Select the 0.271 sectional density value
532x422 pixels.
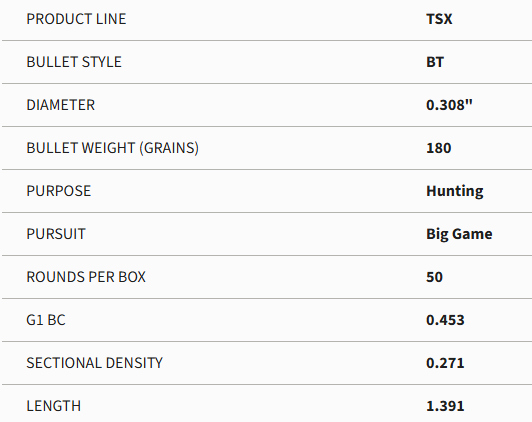445,363
